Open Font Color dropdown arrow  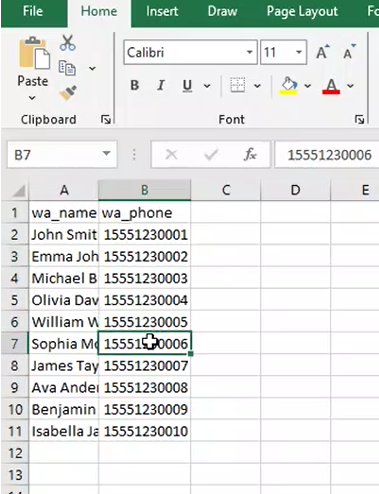[350, 86]
